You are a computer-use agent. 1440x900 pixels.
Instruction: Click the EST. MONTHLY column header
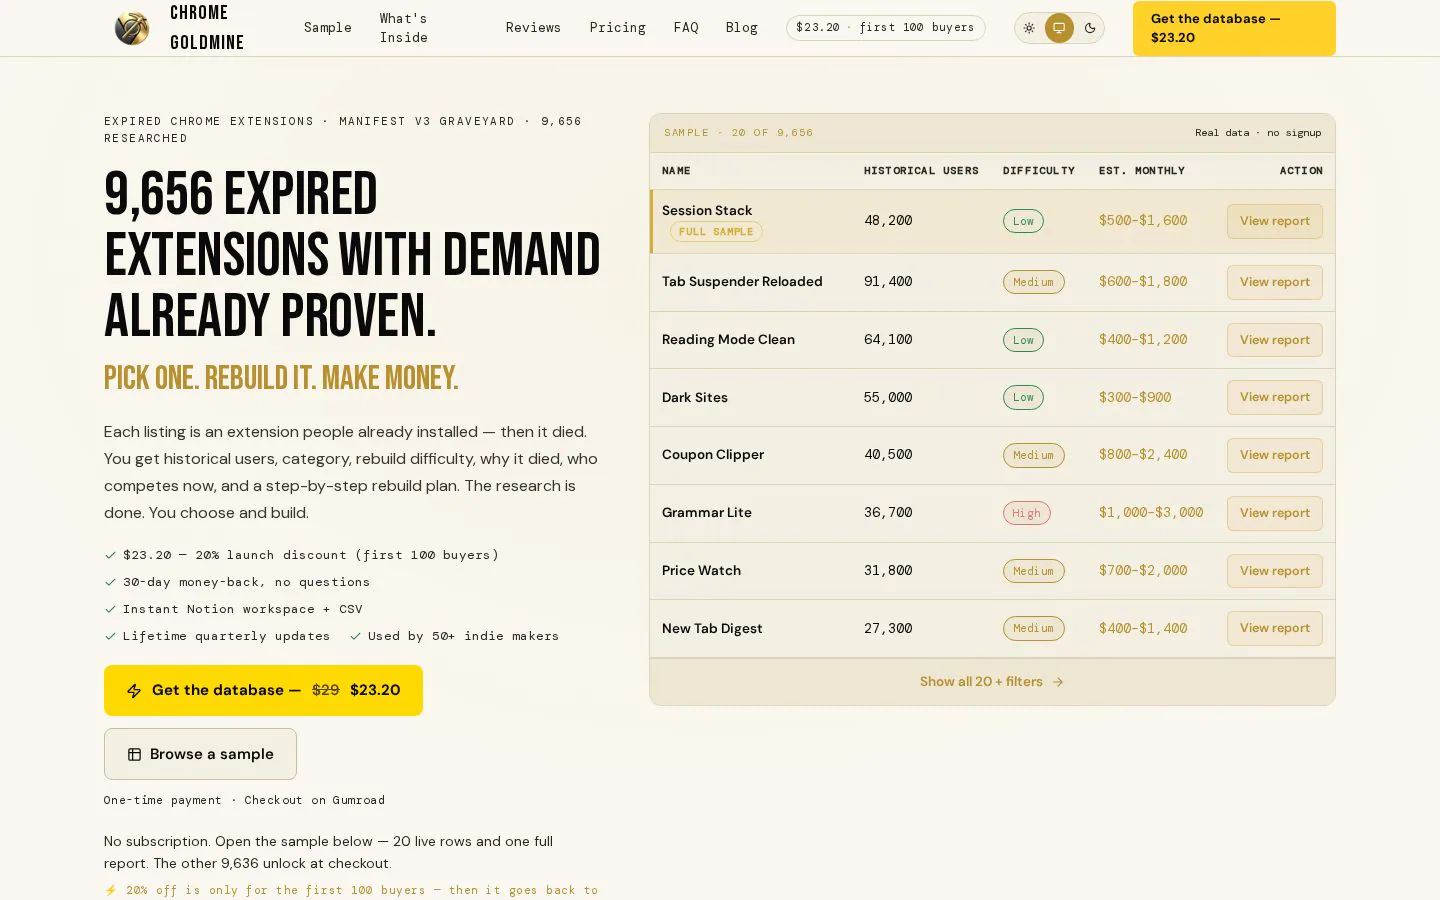pos(1141,171)
